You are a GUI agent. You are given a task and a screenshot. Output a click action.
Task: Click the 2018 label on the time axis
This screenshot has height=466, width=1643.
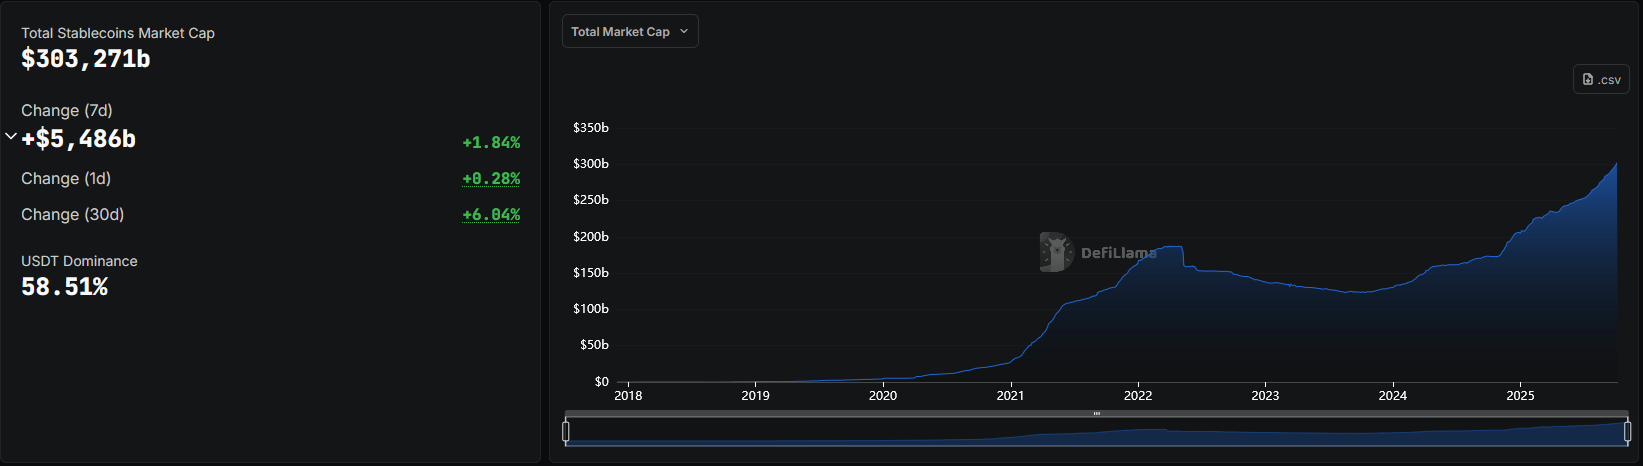pyautogui.click(x=628, y=396)
